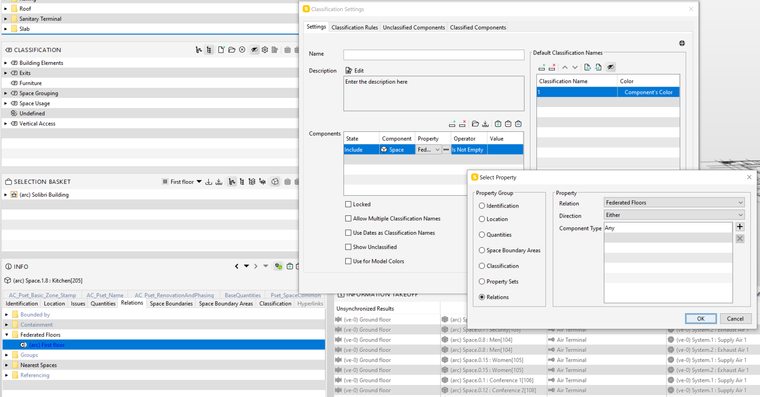Click Component's Color cell in classification table
Image resolution: width=760 pixels, height=397 pixels.
(x=649, y=92)
